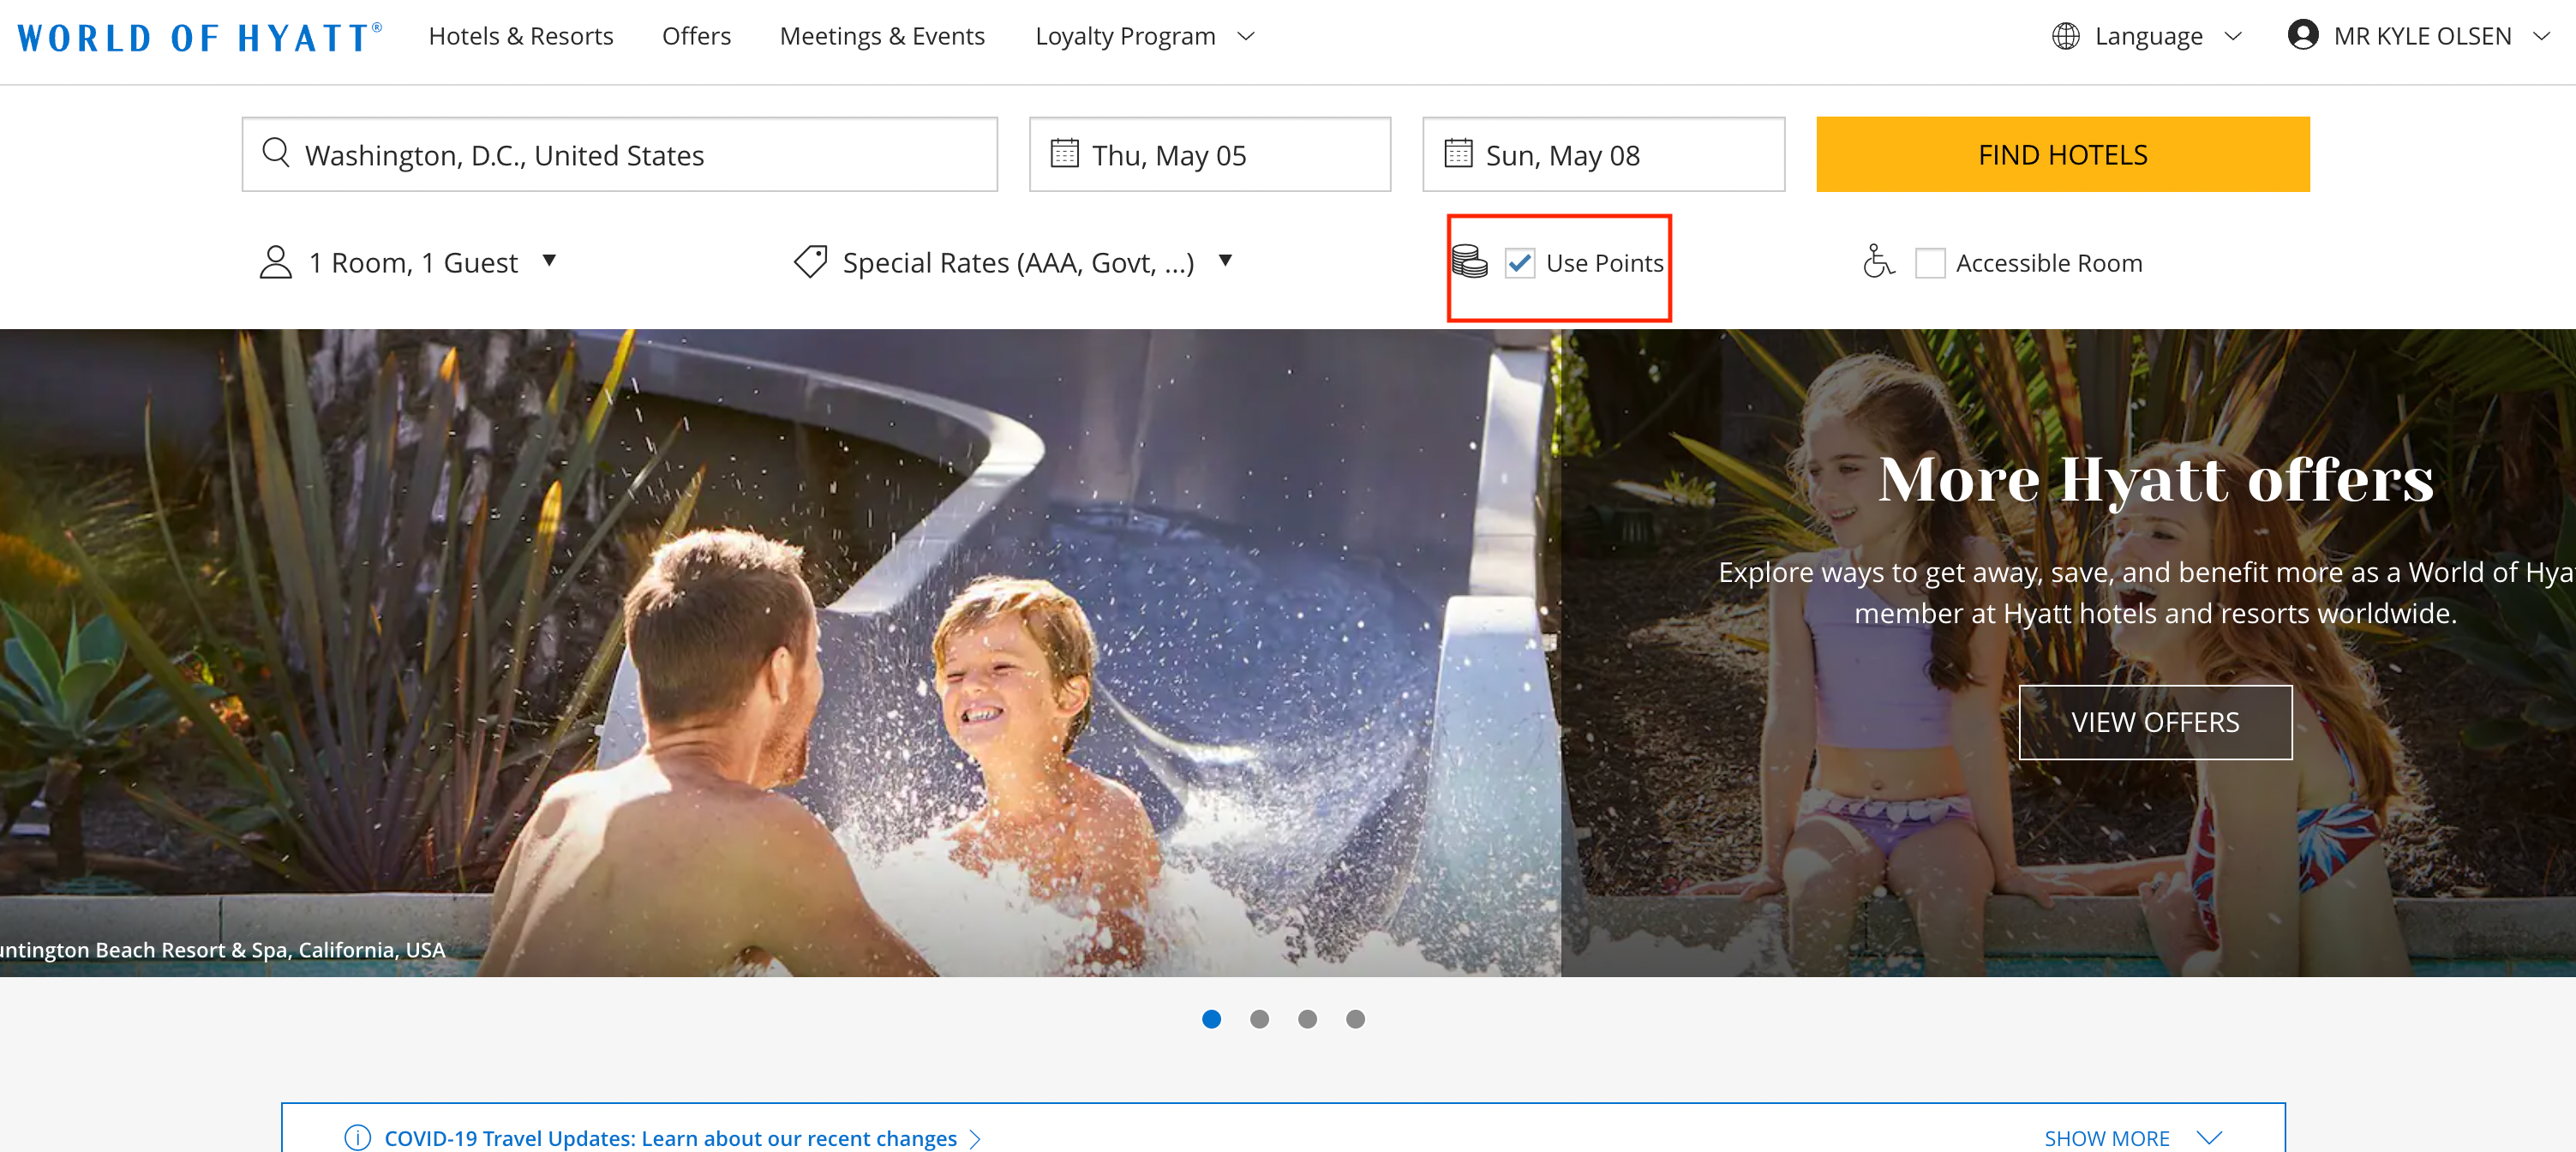Click the points coins icon

coord(1469,262)
